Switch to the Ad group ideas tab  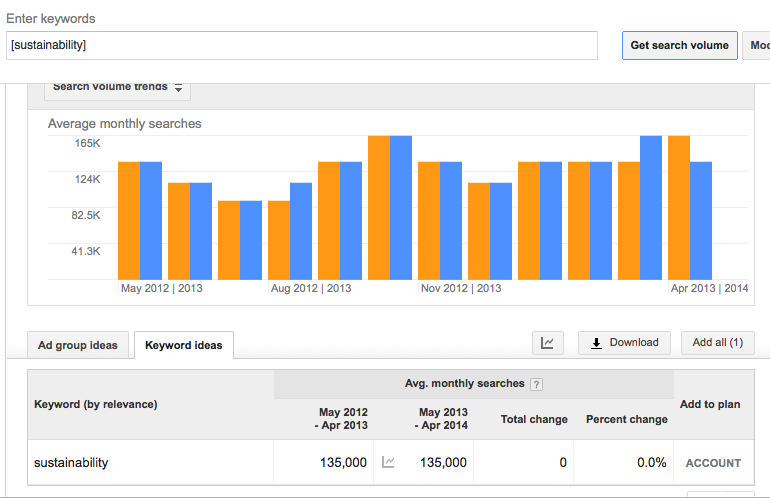(78, 345)
